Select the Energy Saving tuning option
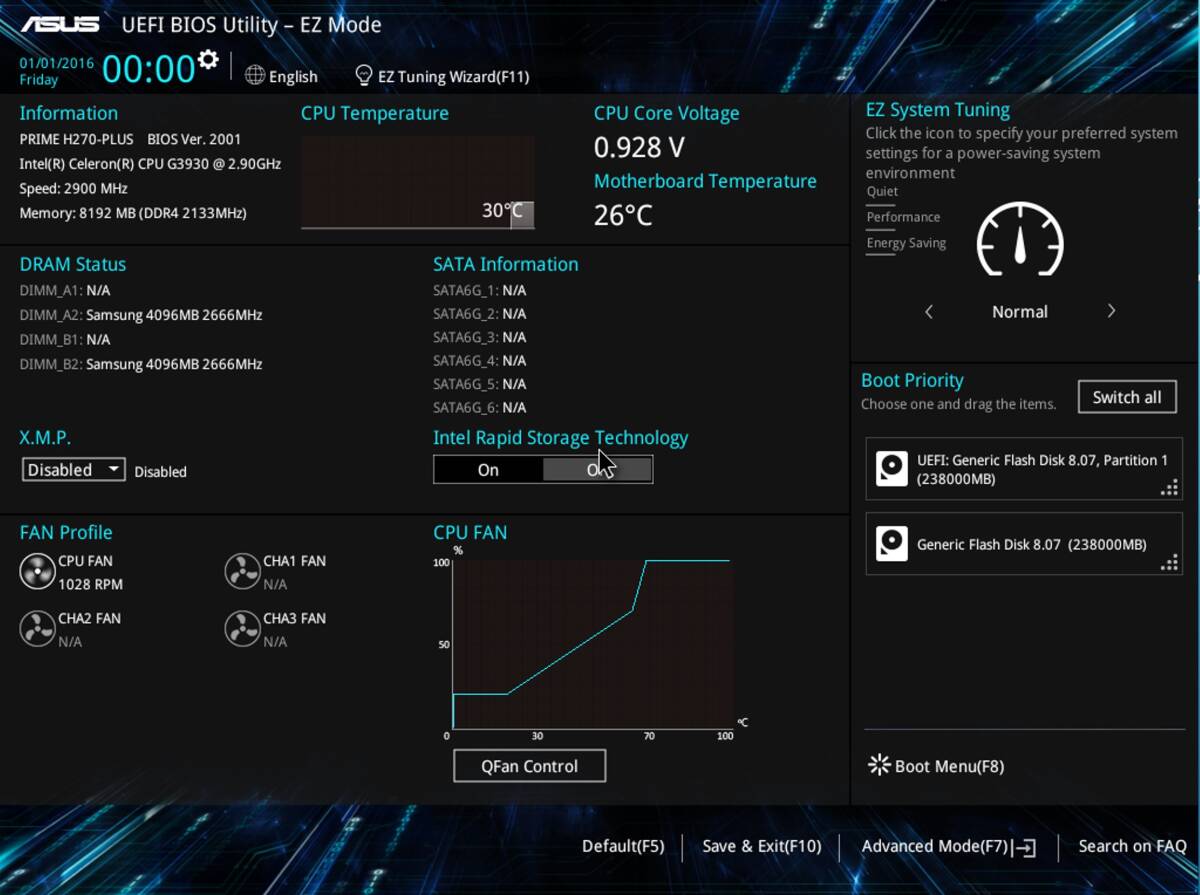 [906, 244]
